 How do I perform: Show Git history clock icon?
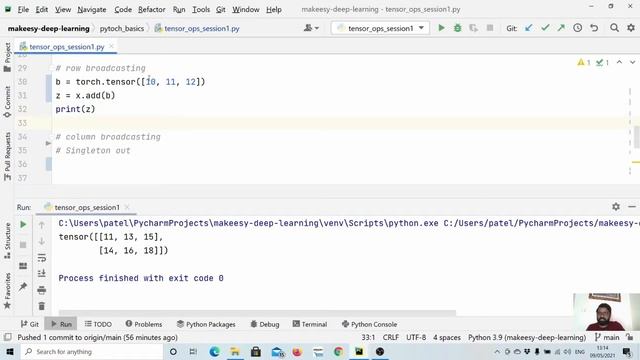coord(578,28)
